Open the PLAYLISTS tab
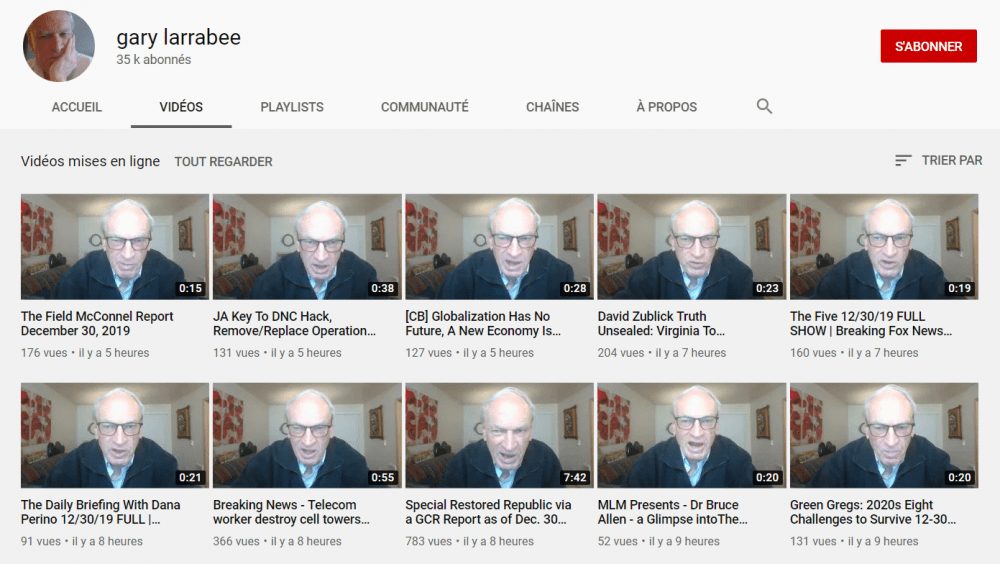1000x564 pixels. 292,107
